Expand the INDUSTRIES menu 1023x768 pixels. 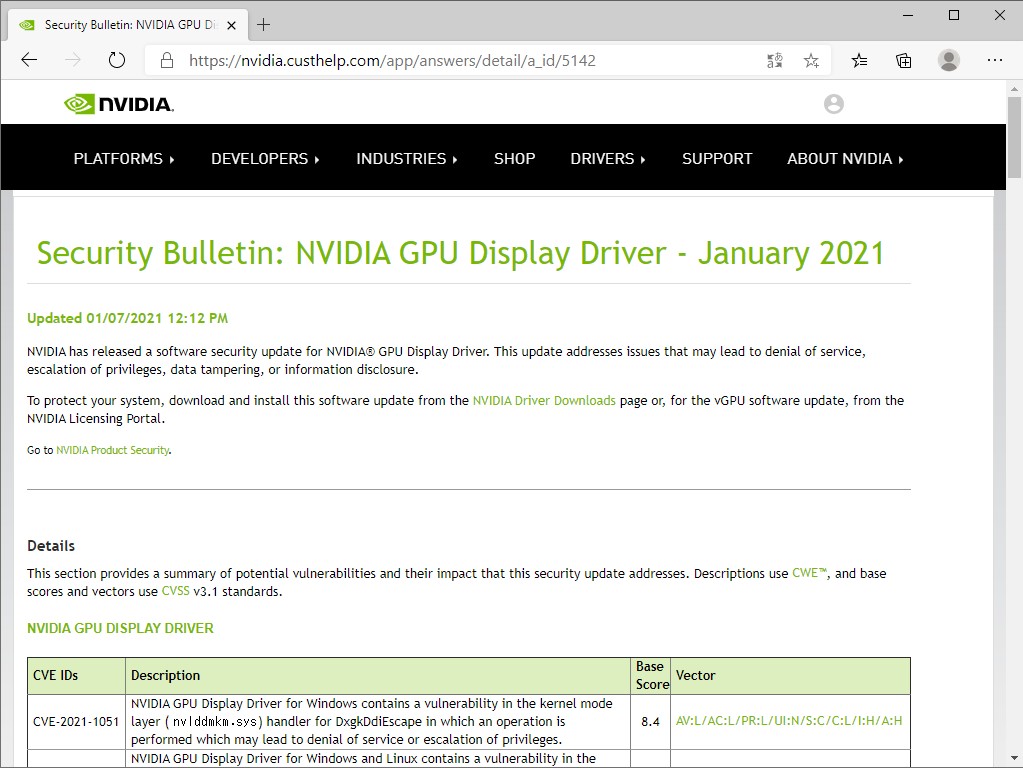point(406,159)
